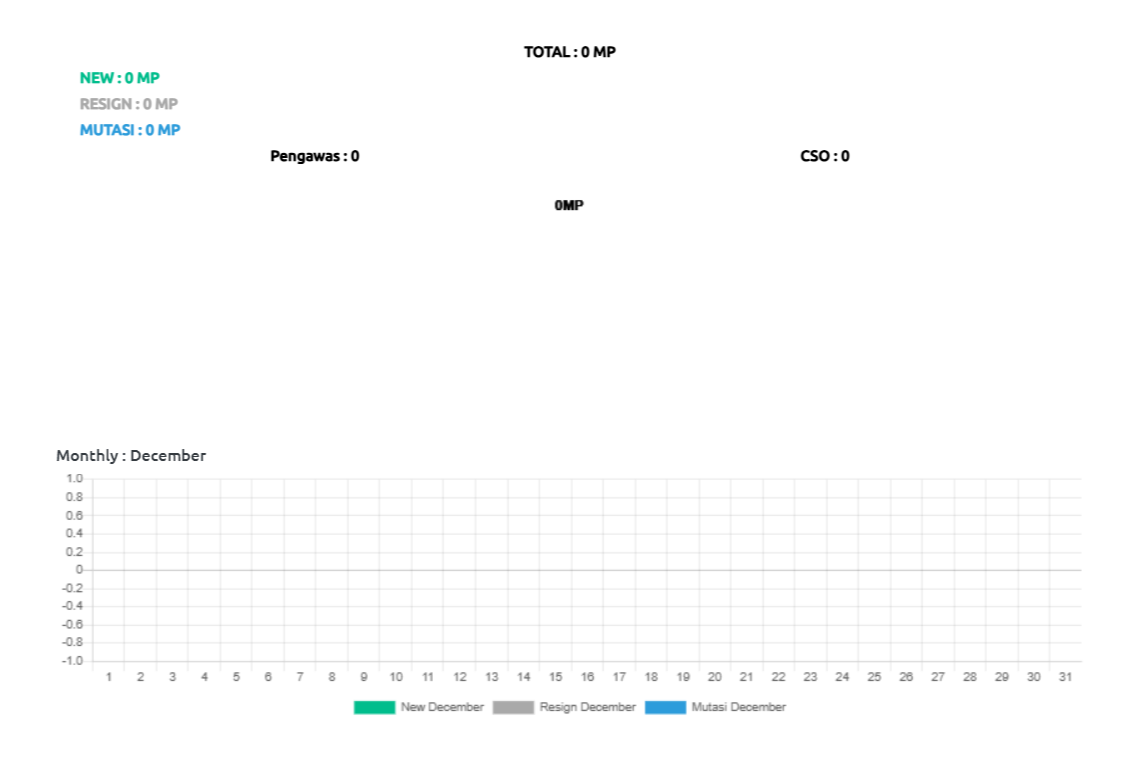The height and width of the screenshot is (768, 1140).
Task: Click the 0 y-axis value
Action: [x=79, y=569]
